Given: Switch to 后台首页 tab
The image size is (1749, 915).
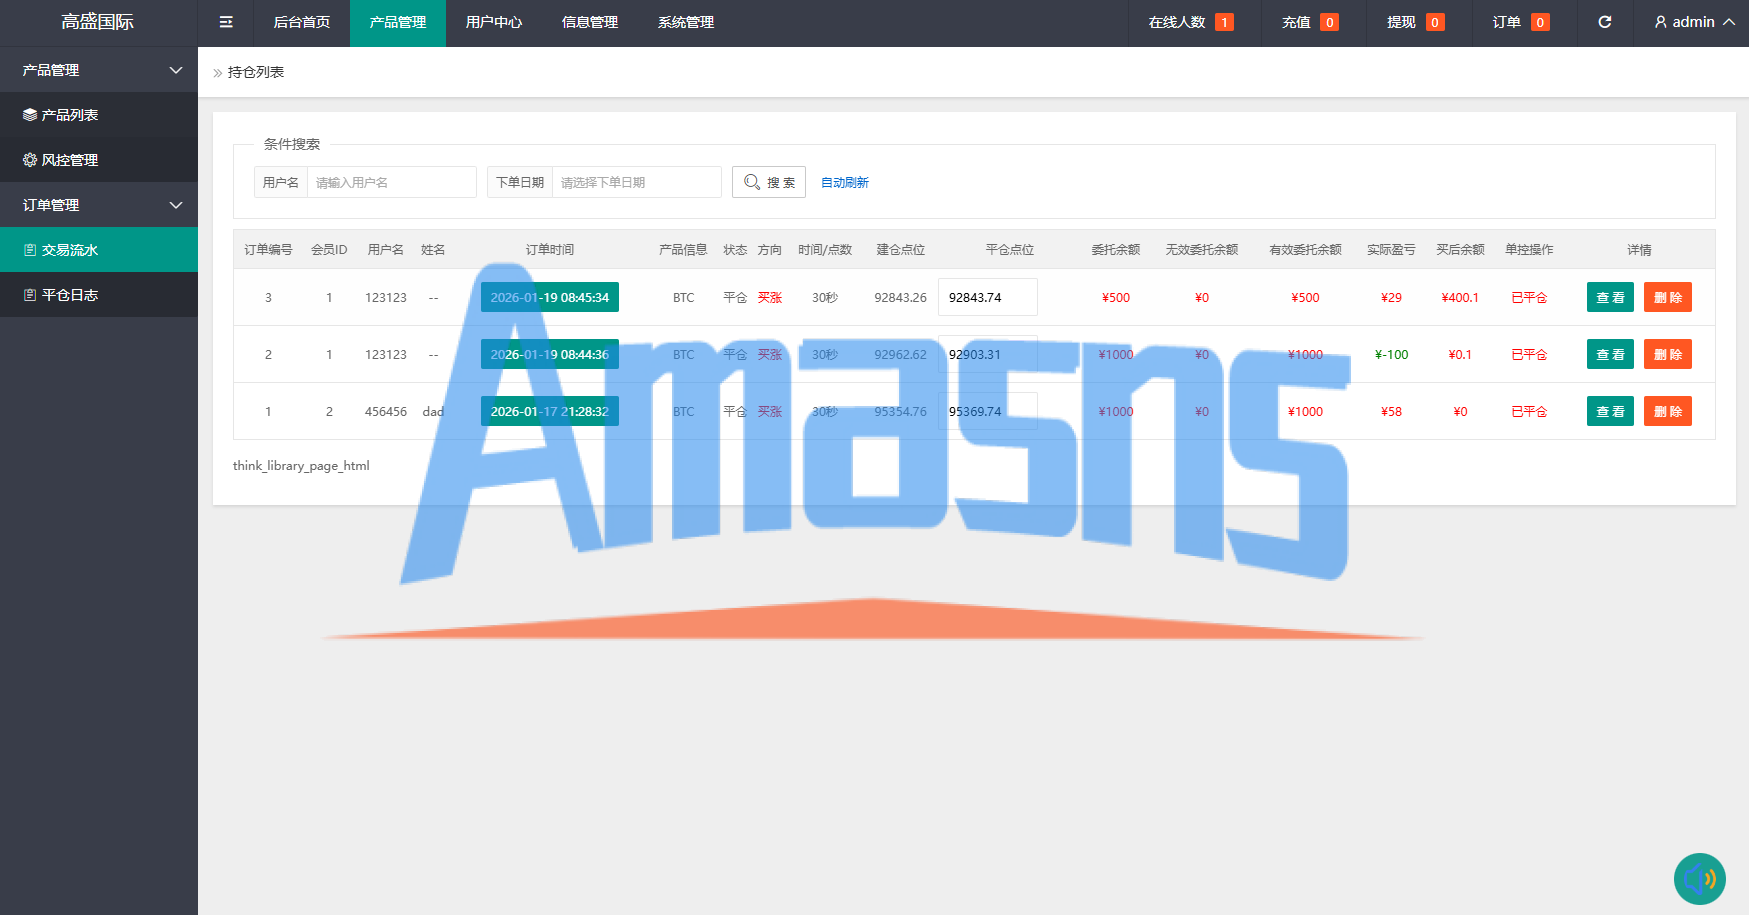Looking at the screenshot, I should (302, 22).
